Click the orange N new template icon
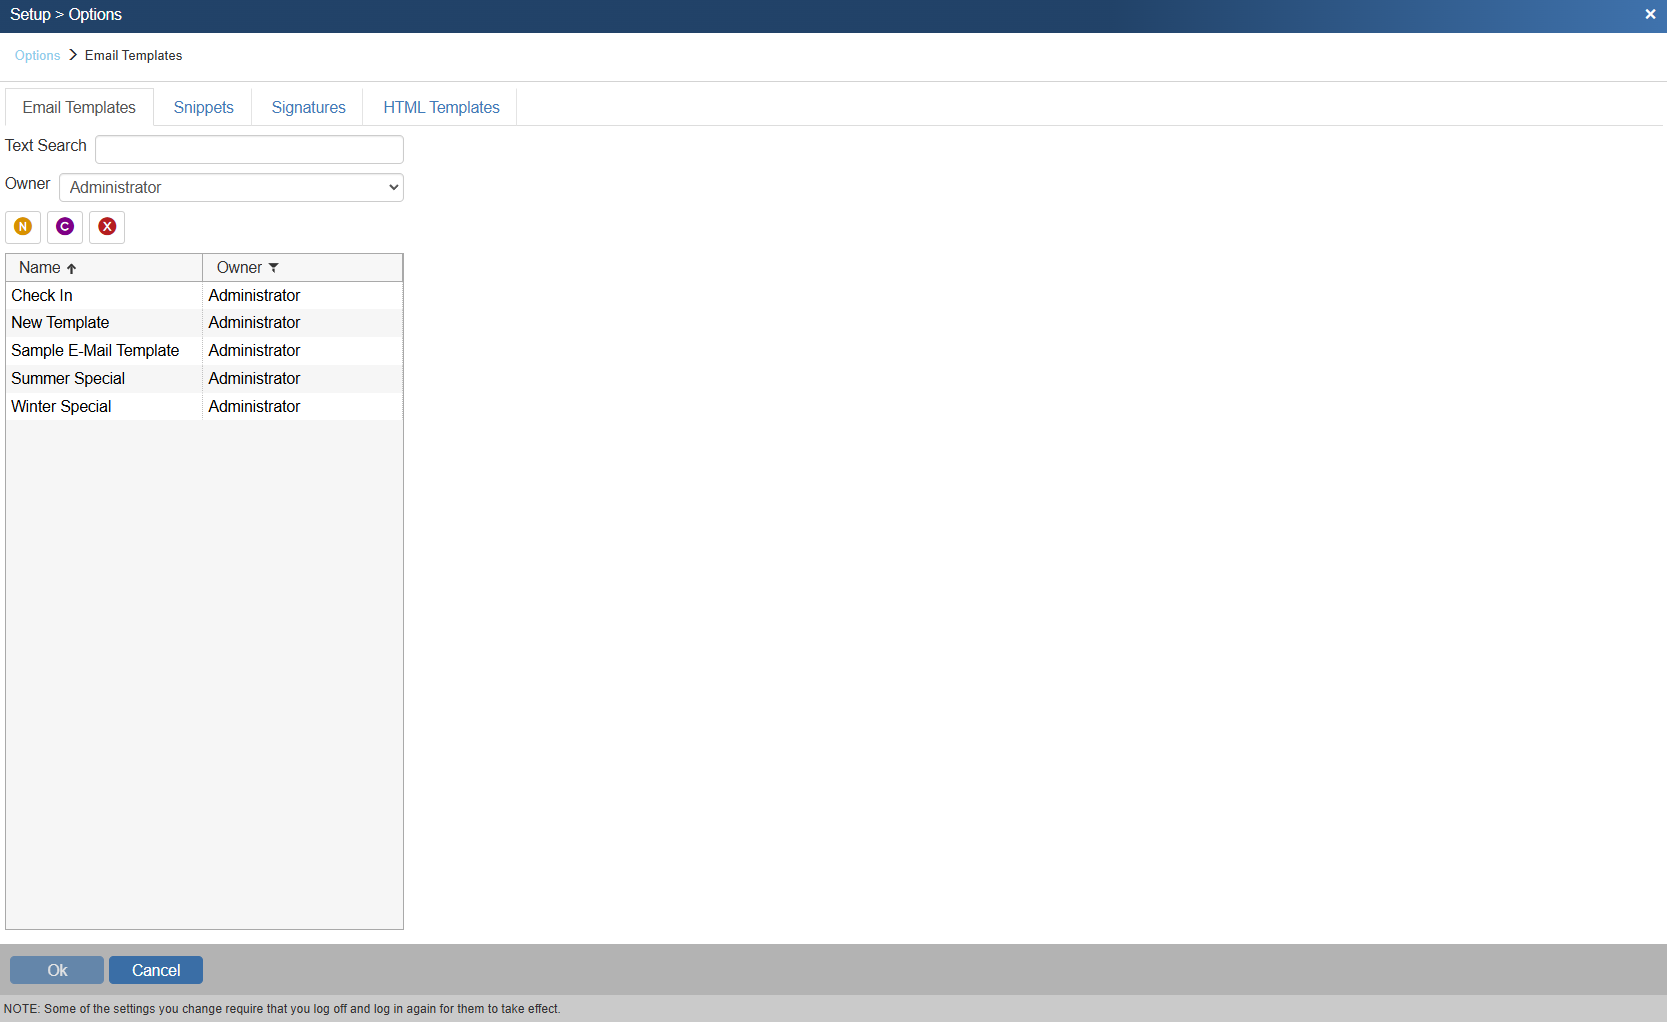Screen dimensions: 1667x1022 (x=23, y=227)
